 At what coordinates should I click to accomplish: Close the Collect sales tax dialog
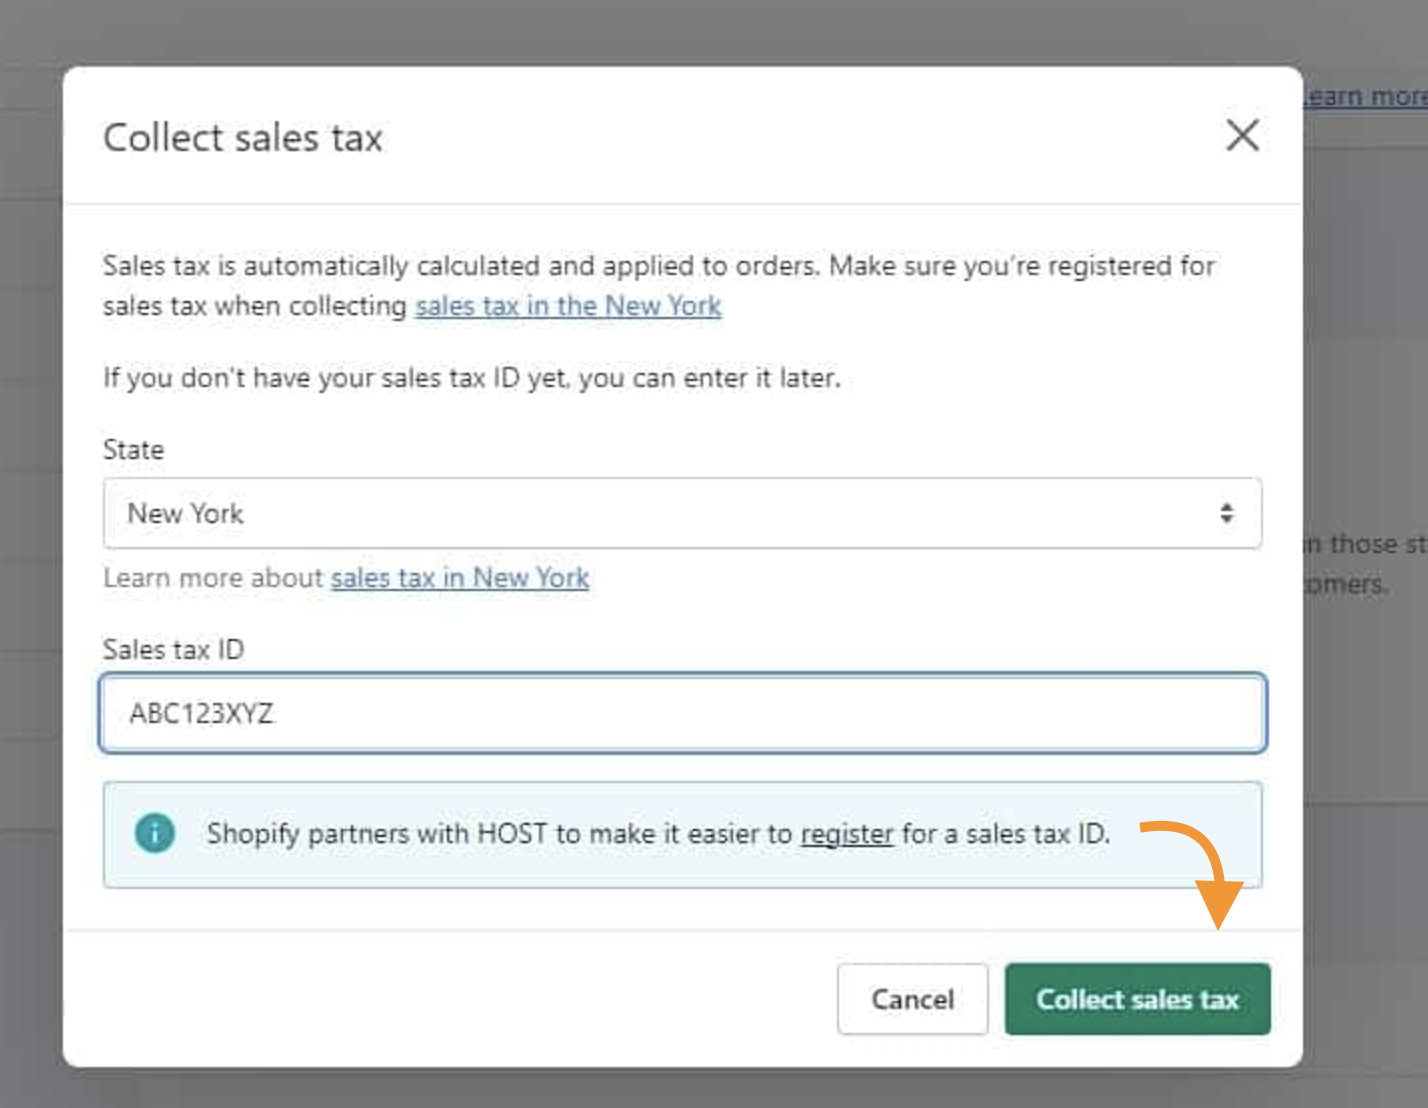point(1242,135)
